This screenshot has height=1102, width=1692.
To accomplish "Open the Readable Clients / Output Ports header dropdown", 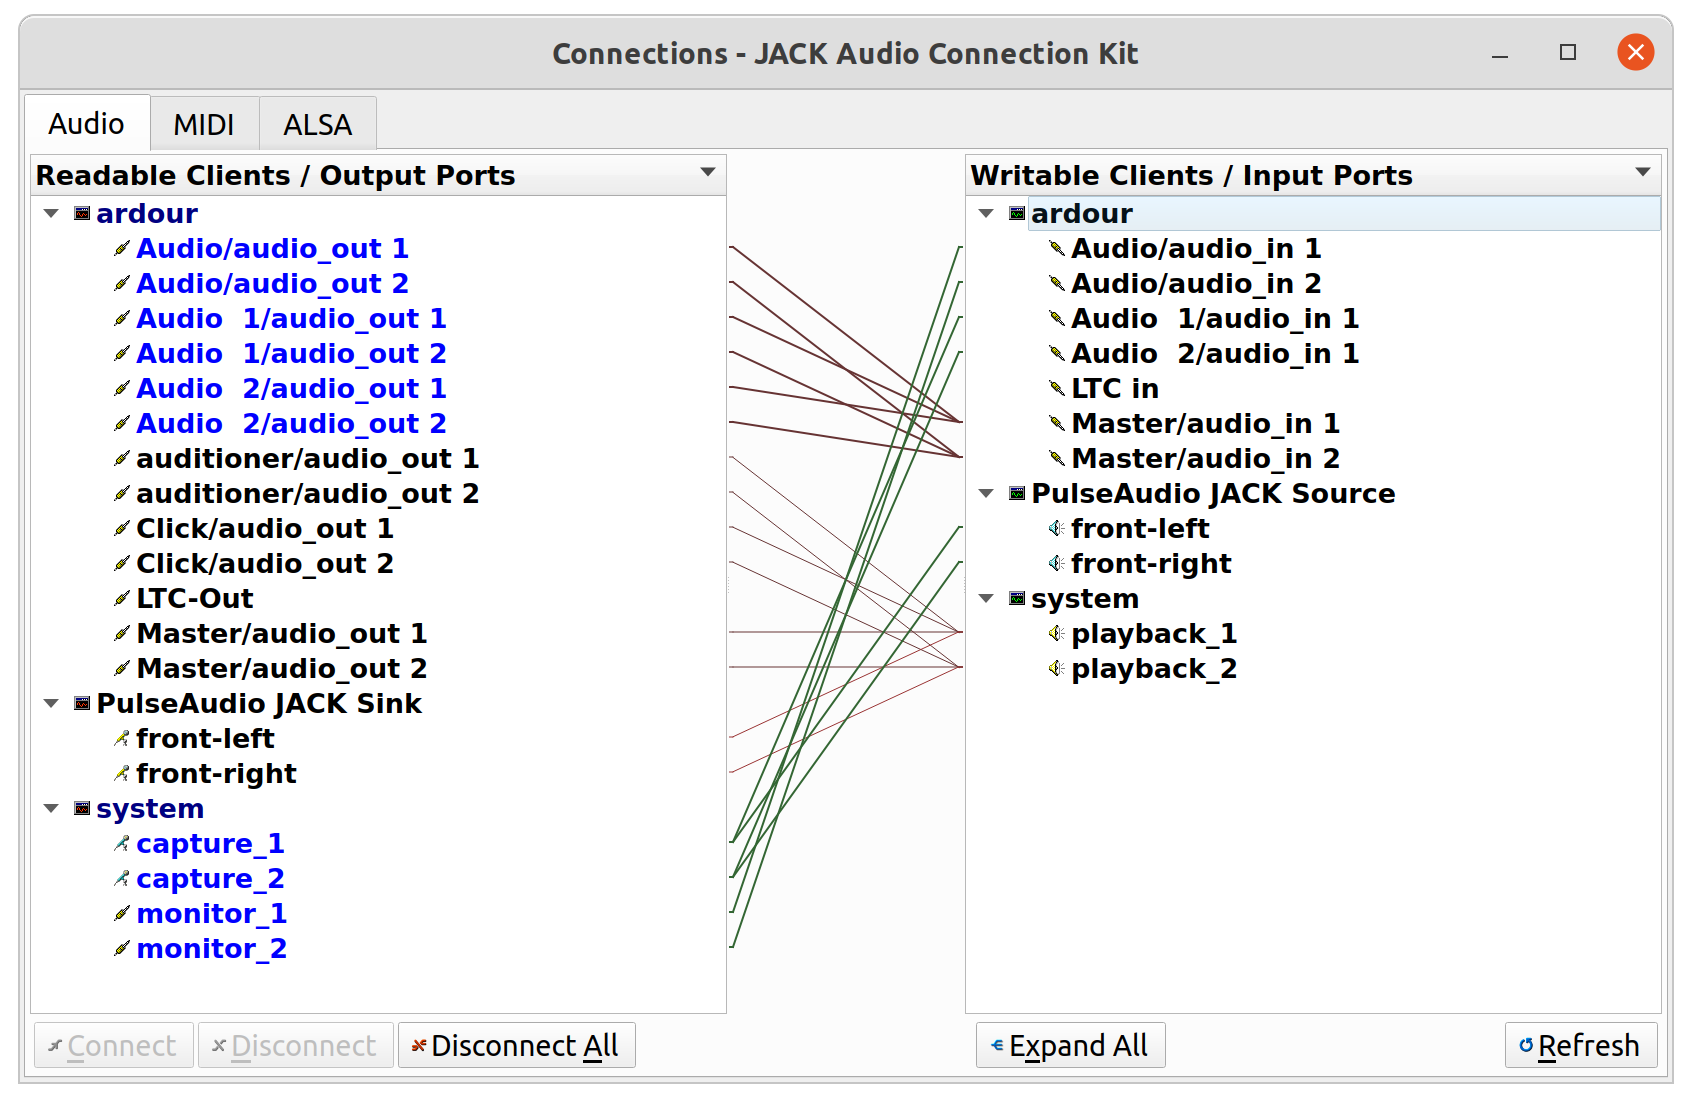I will click(708, 172).
